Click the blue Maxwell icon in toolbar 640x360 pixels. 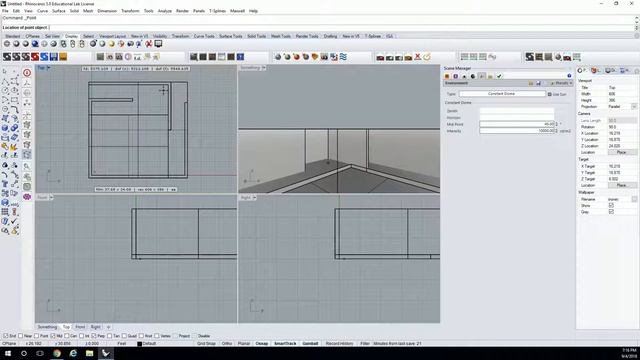pyautogui.click(x=44, y=57)
